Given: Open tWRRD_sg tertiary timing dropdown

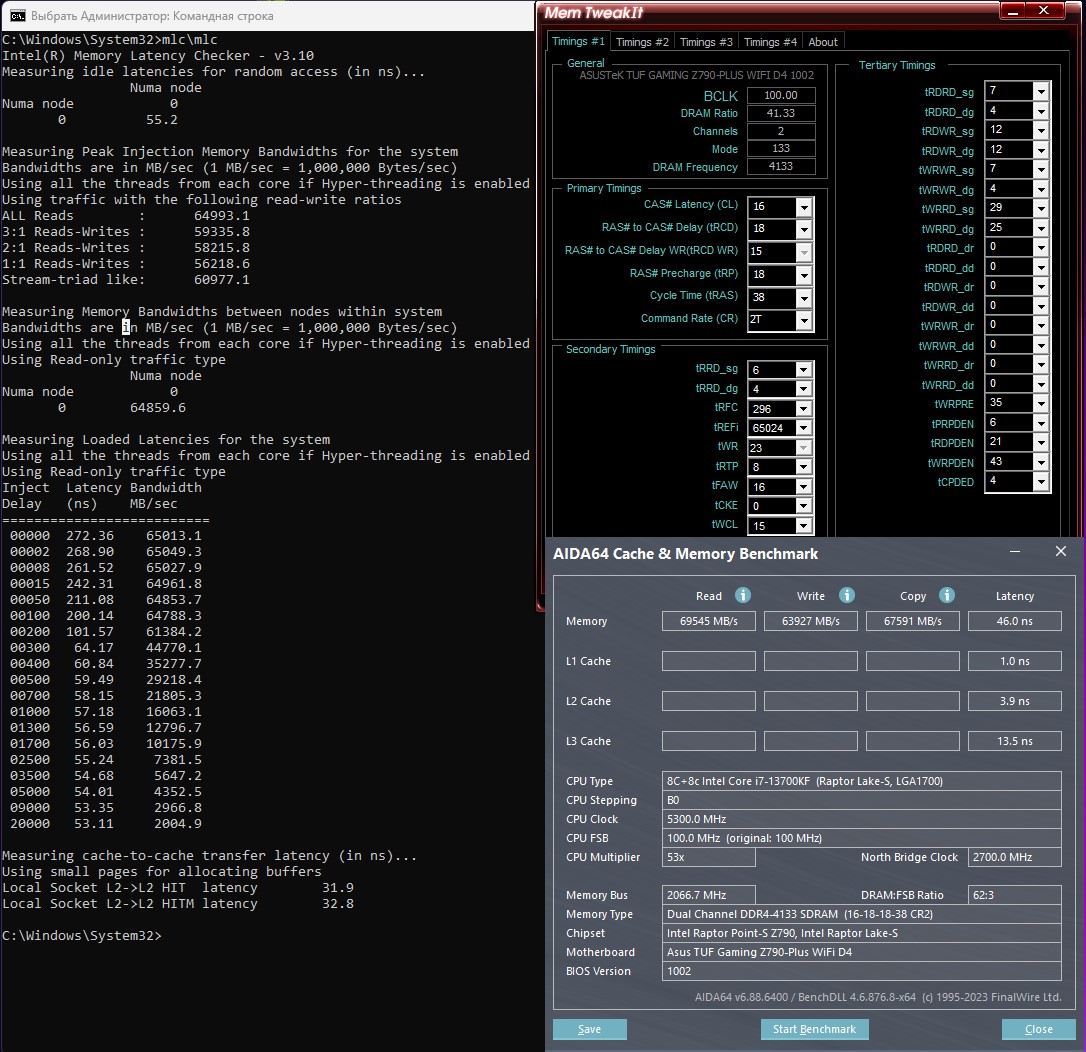Looking at the screenshot, I should pos(1040,208).
